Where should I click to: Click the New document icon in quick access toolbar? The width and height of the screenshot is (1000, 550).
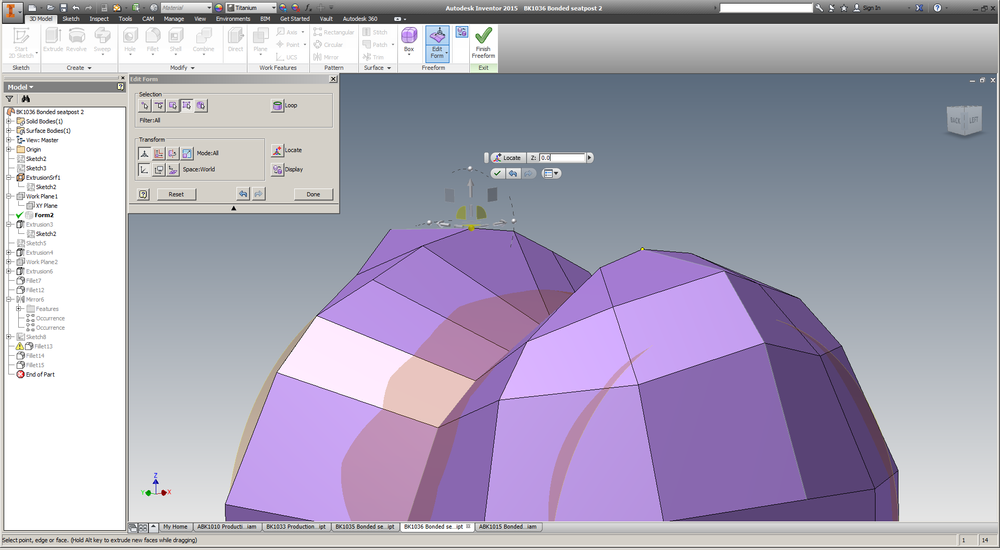coord(32,8)
